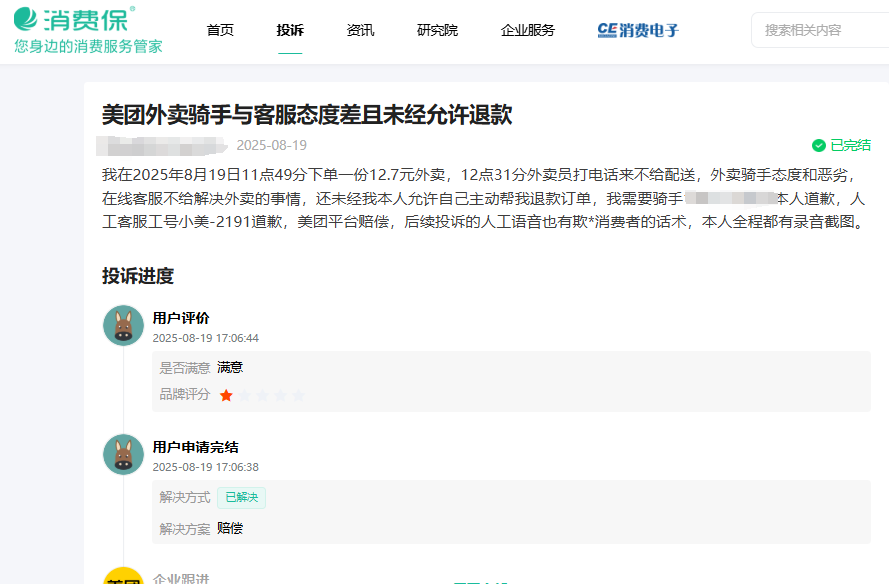Open the 研究院 nav item
889x584 pixels.
click(437, 30)
